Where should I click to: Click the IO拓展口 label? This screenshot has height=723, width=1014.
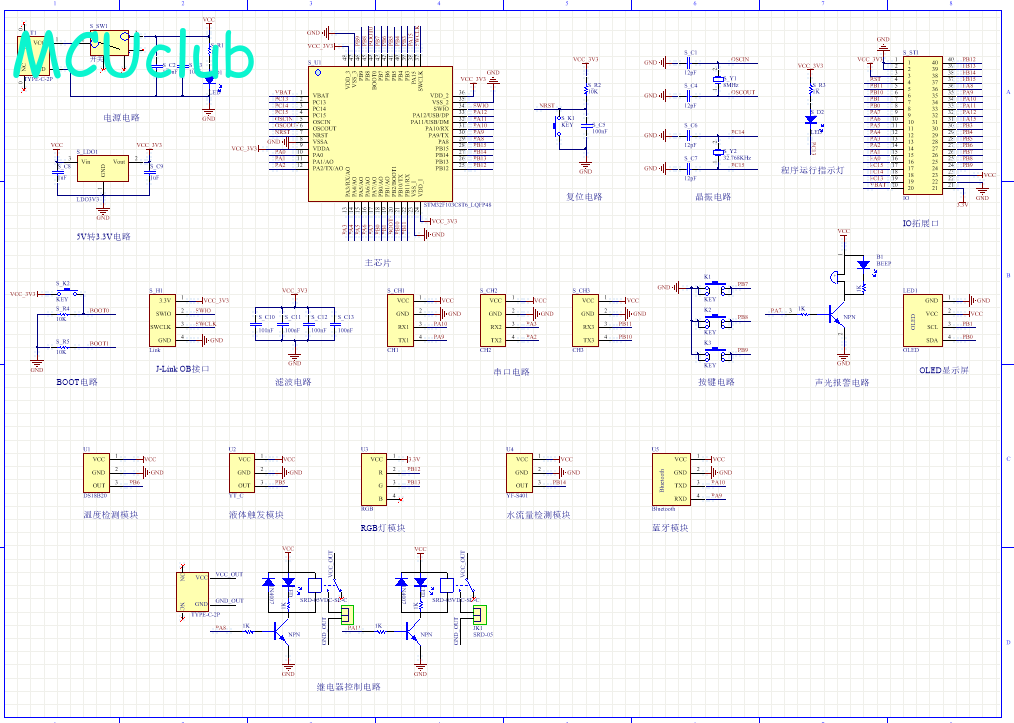coord(921,223)
